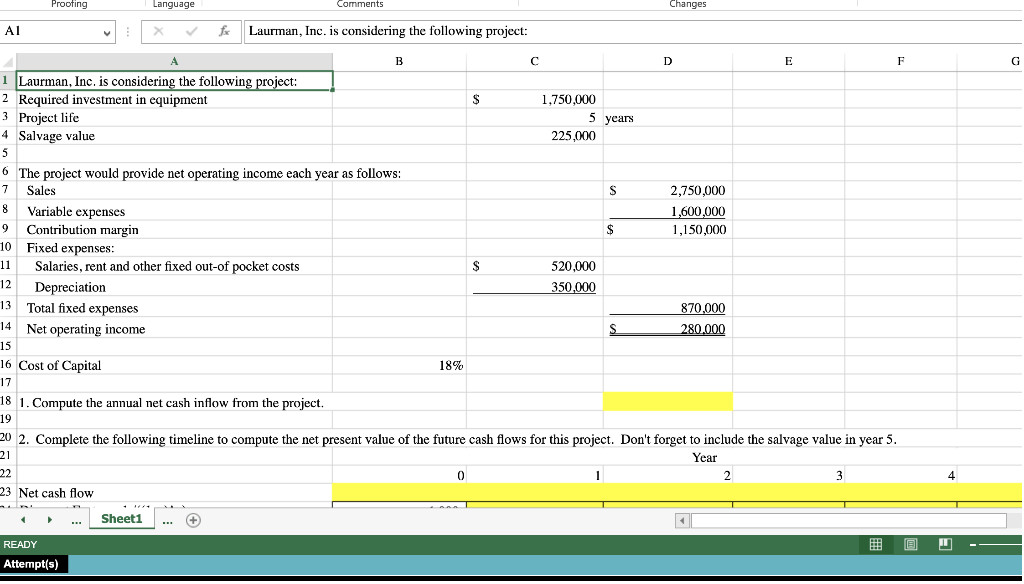Viewport: 1024px width, 584px height.
Task: Click the Variable expenses 1,600,000 cell
Action: click(x=667, y=211)
